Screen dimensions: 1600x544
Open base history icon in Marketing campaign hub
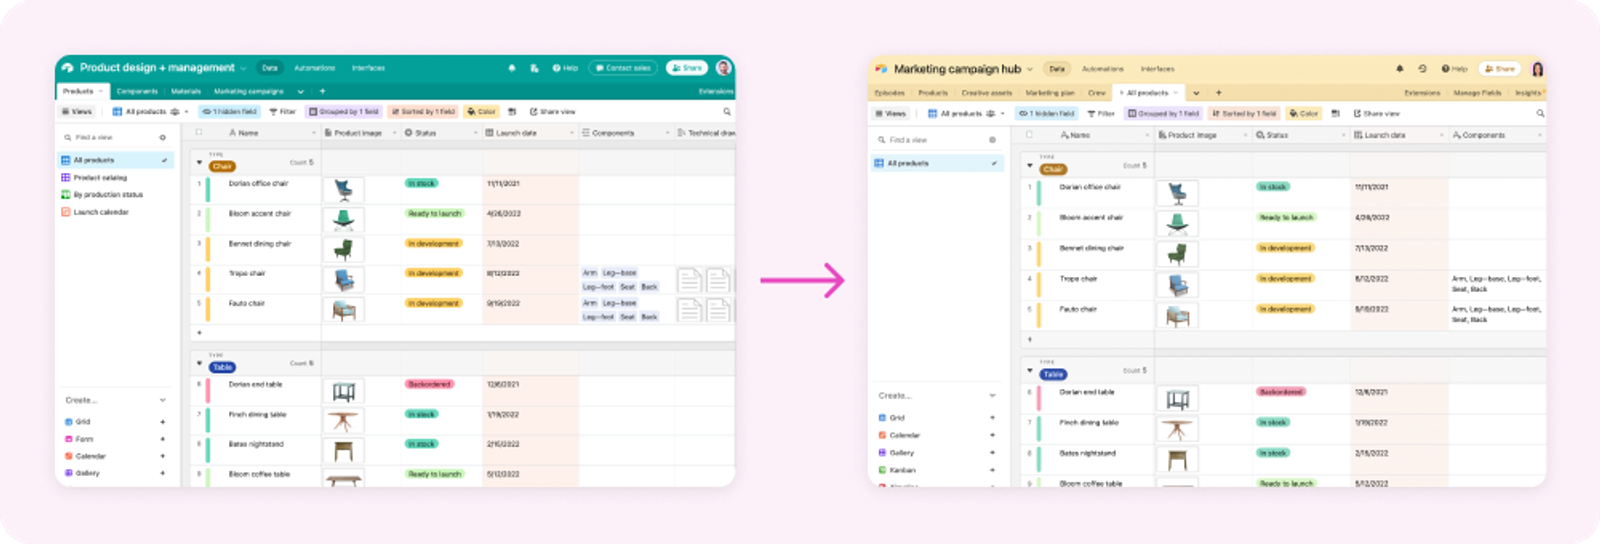click(x=1422, y=69)
